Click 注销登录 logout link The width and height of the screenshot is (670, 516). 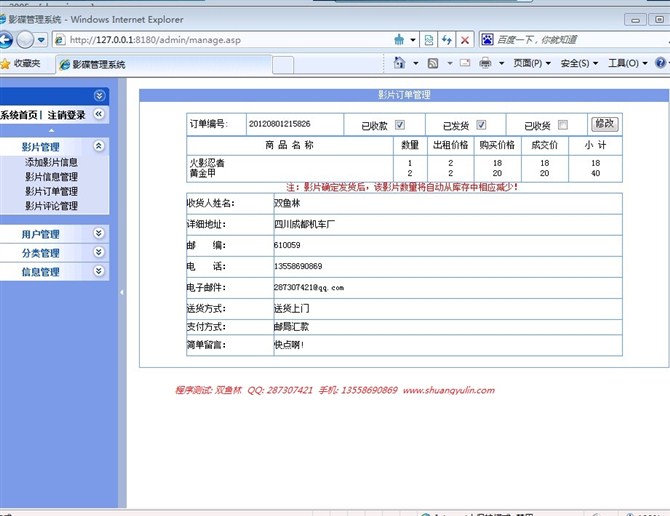click(66, 115)
